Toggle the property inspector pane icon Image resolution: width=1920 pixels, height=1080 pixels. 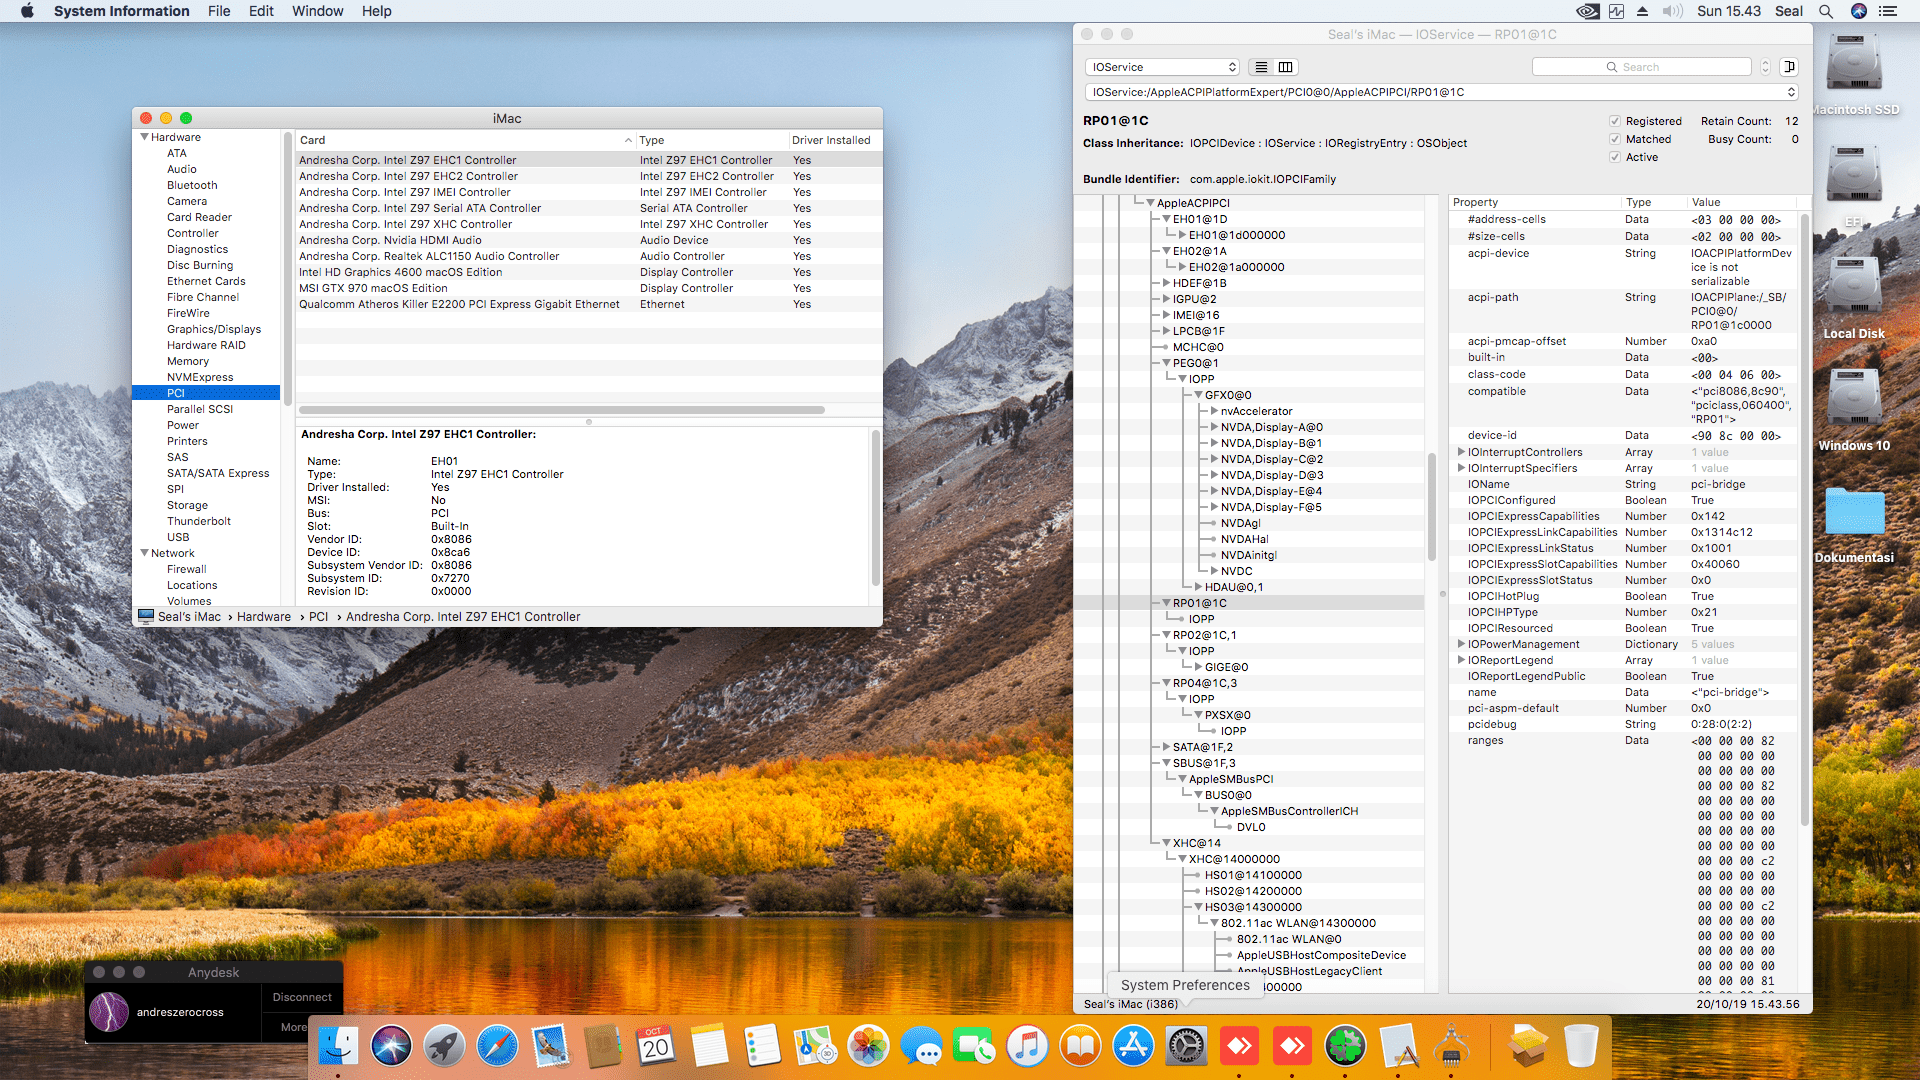click(1789, 67)
